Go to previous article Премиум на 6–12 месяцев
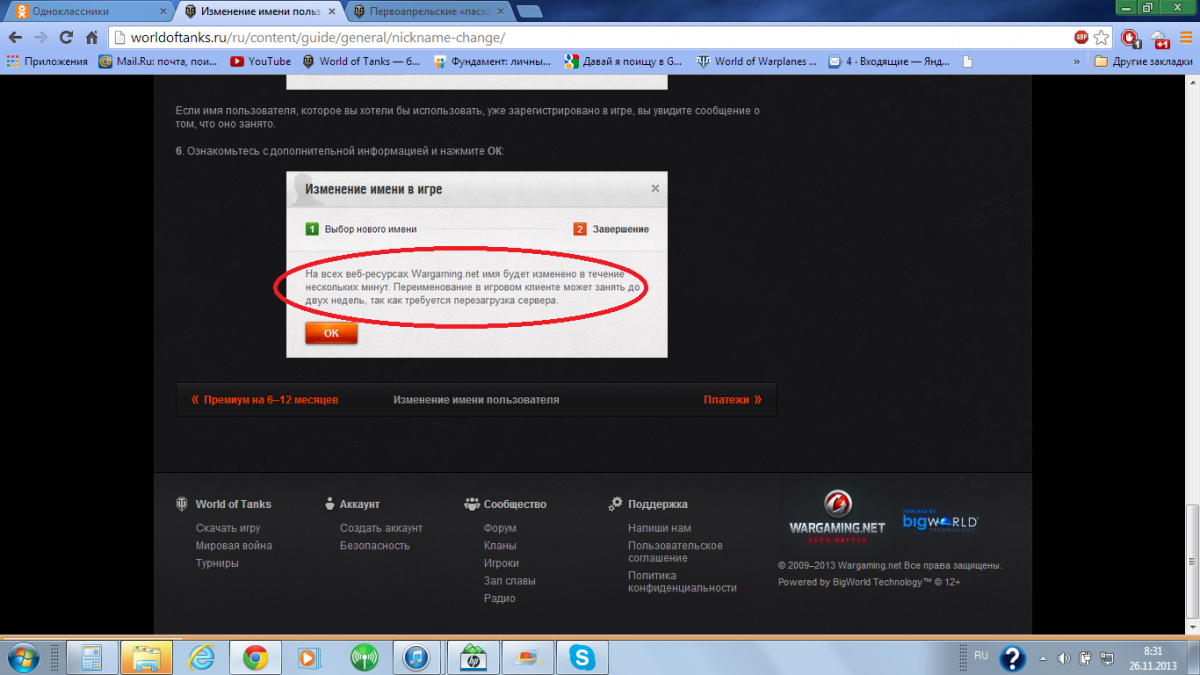This screenshot has height=675, width=1200. tap(264, 399)
